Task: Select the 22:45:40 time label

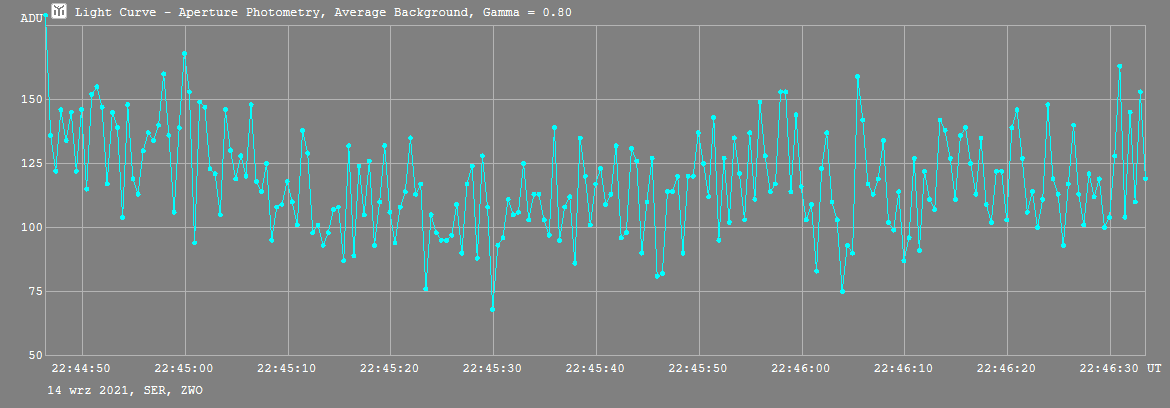Action: click(596, 368)
